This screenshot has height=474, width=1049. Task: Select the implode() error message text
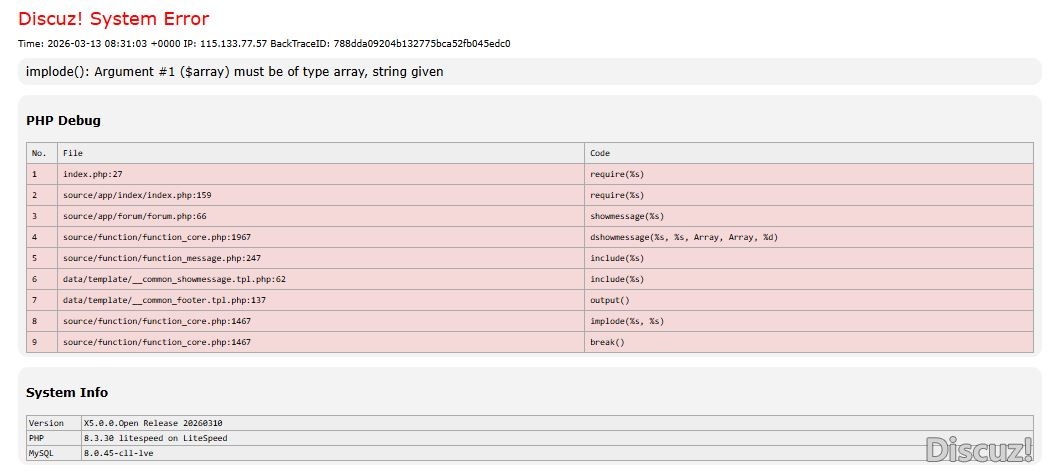coord(234,72)
